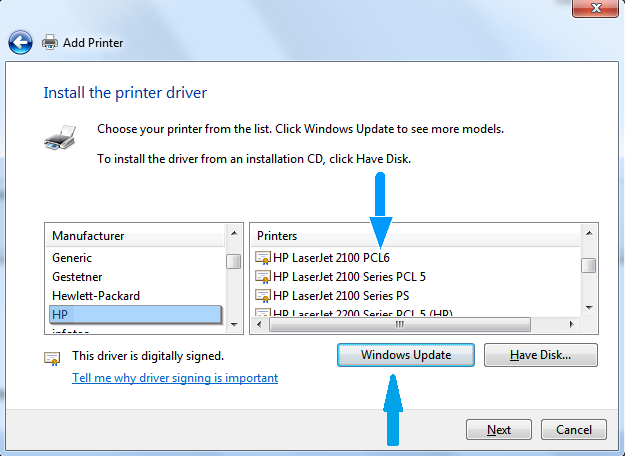
Task: Choose HP LaserJet 2100 PCL6 printer
Action: point(331,258)
